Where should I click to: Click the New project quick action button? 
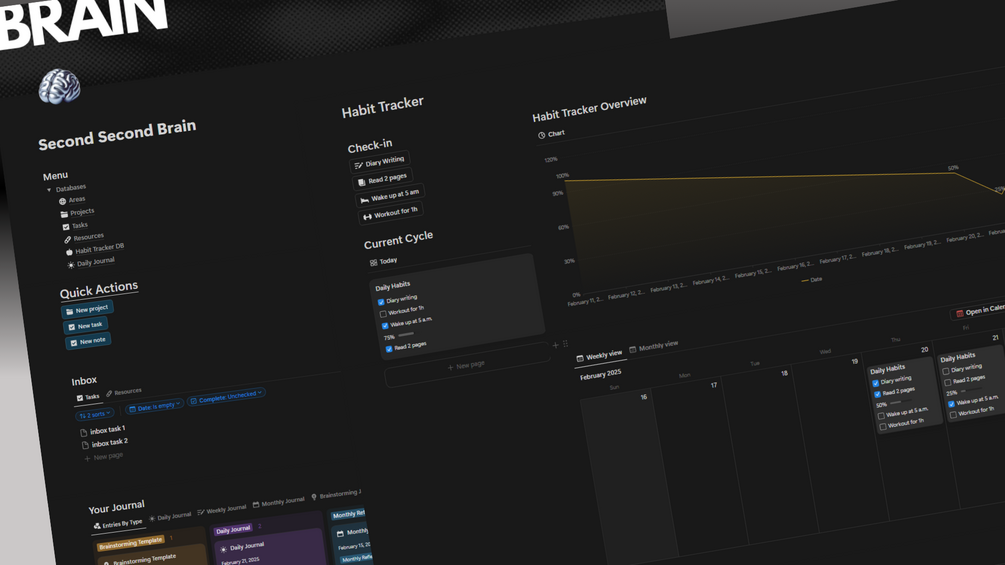pos(87,309)
